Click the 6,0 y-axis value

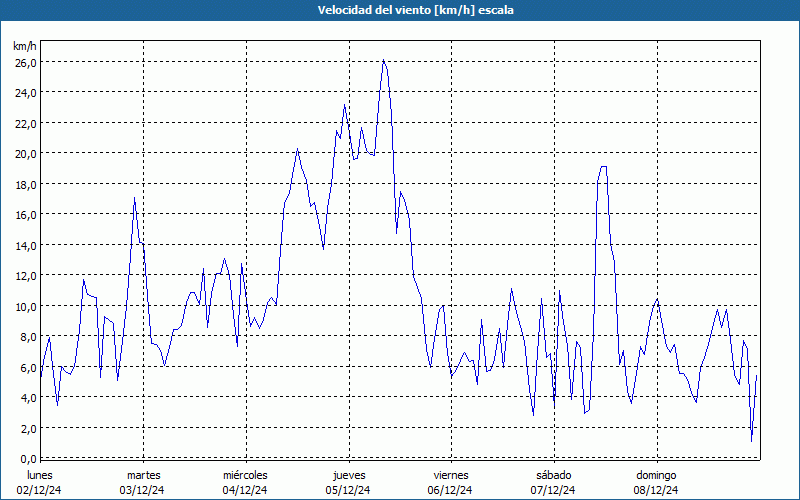tap(28, 368)
